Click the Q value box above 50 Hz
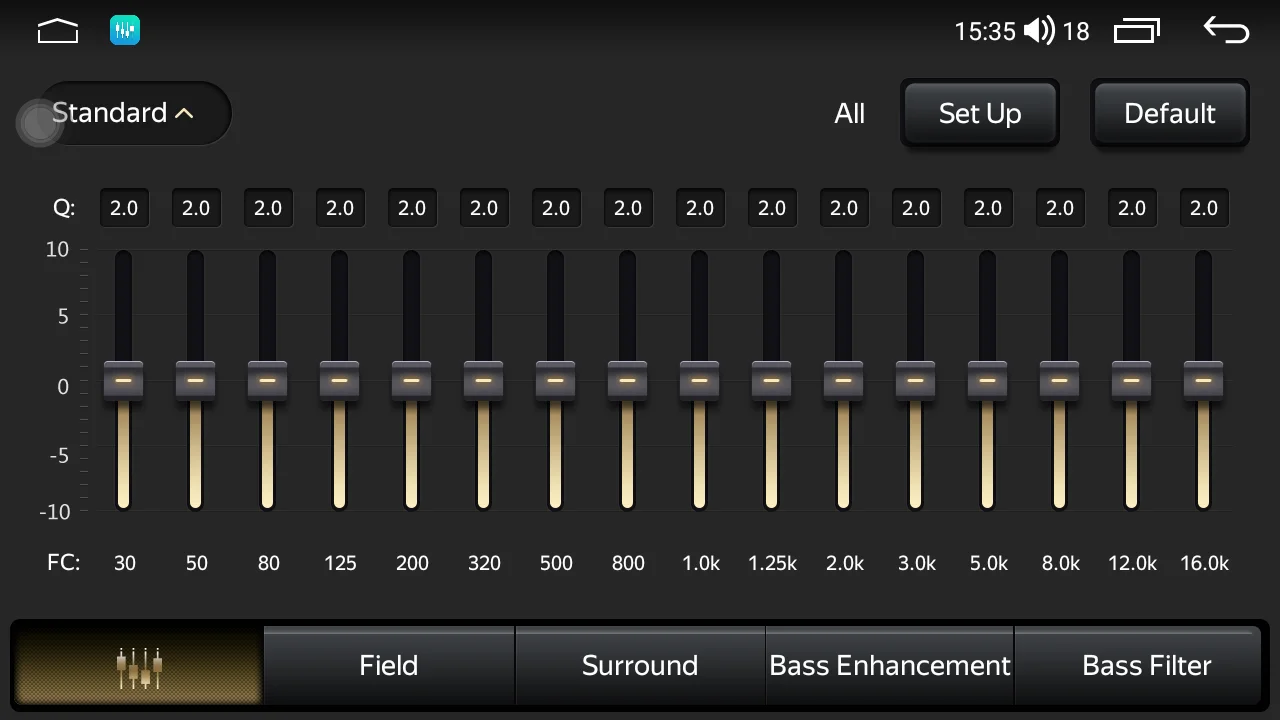The image size is (1280, 720). coord(196,208)
